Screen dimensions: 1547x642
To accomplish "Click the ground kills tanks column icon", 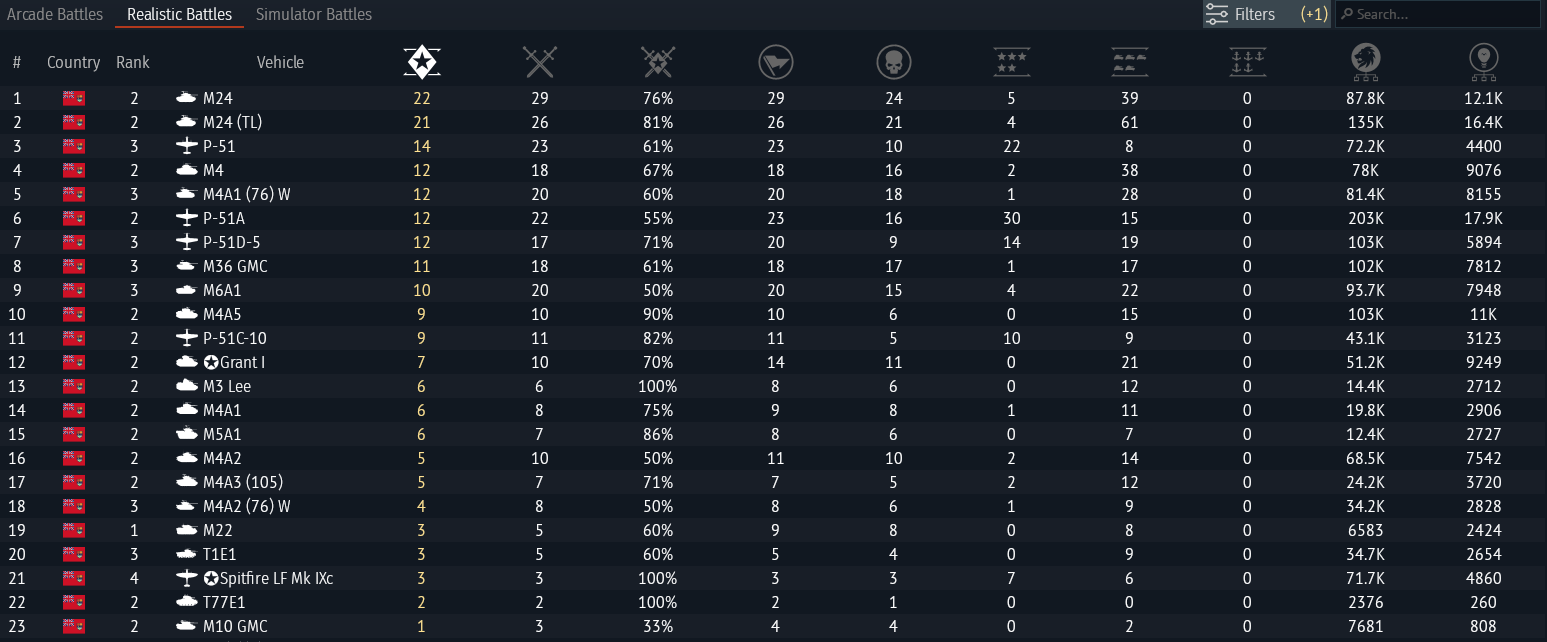I will pyautogui.click(x=1129, y=62).
